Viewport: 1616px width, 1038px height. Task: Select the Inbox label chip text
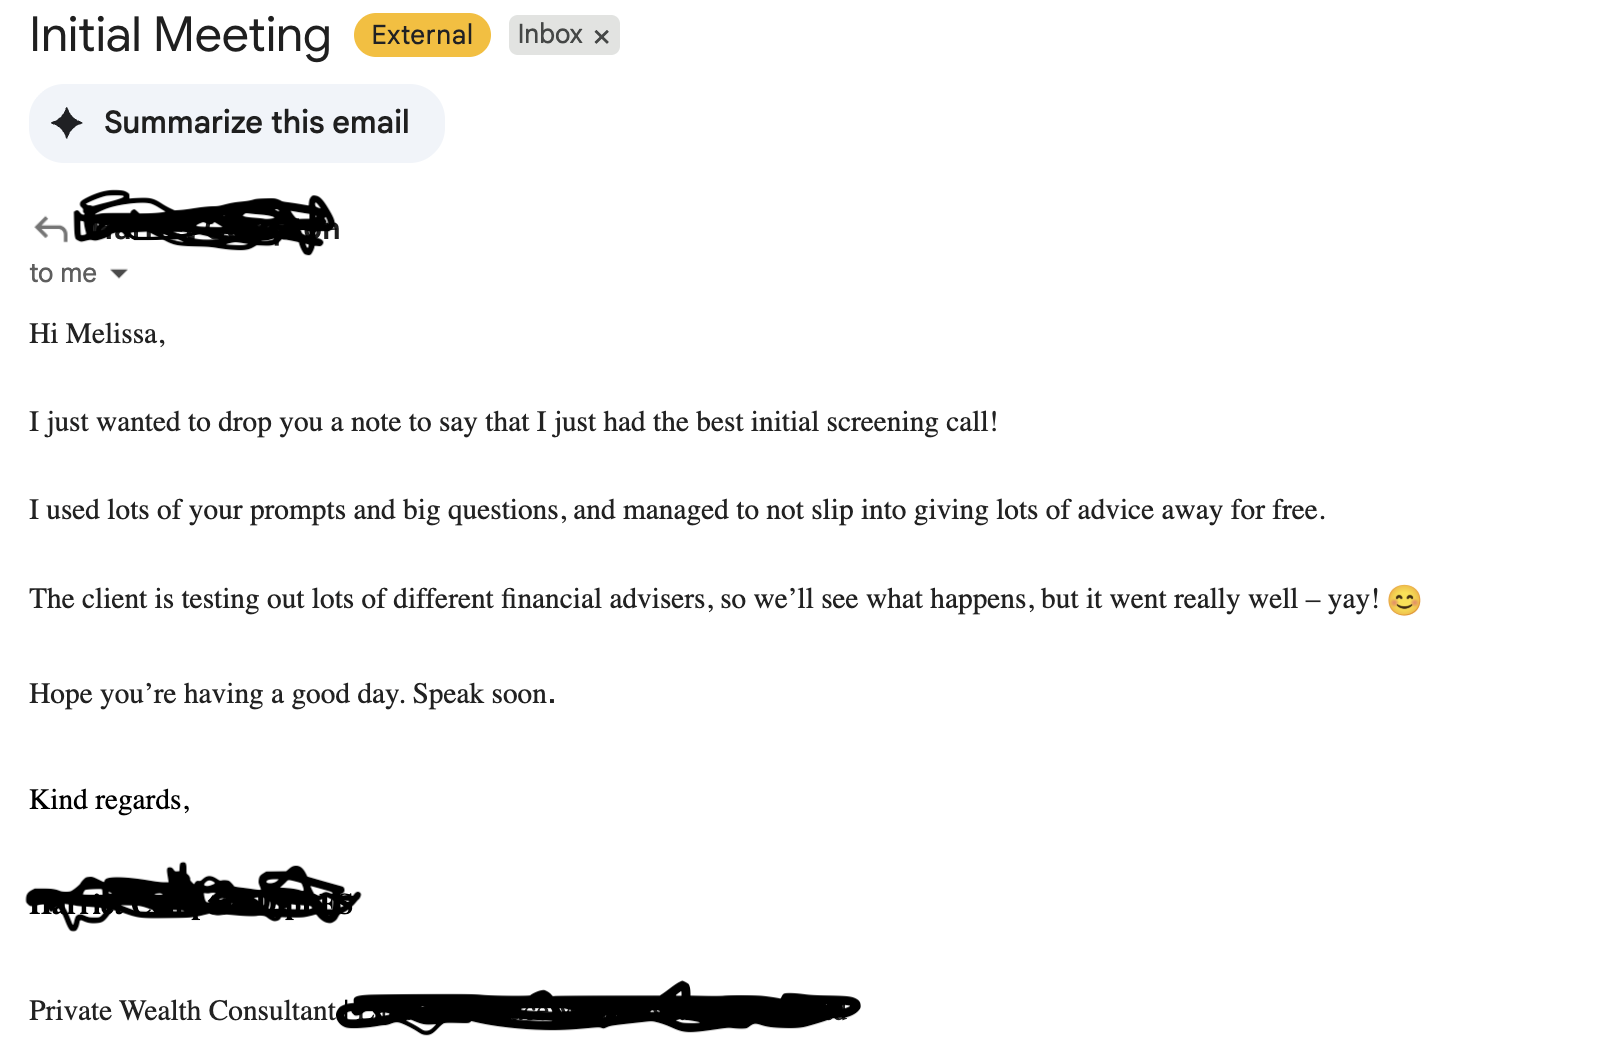click(x=549, y=35)
